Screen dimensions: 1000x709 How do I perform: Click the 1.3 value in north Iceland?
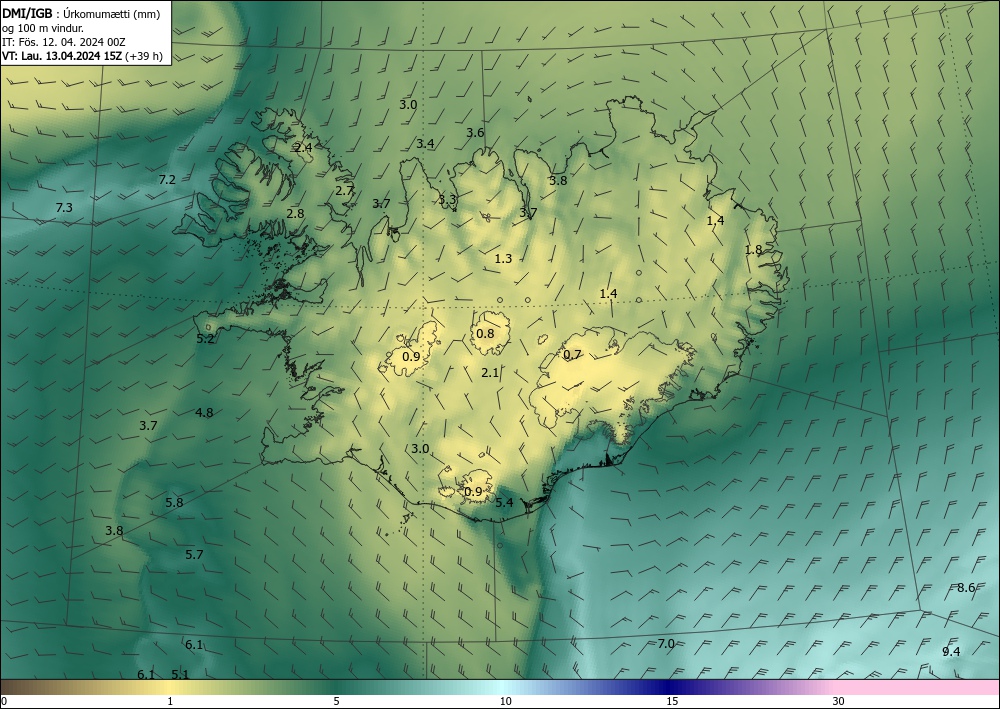[503, 258]
